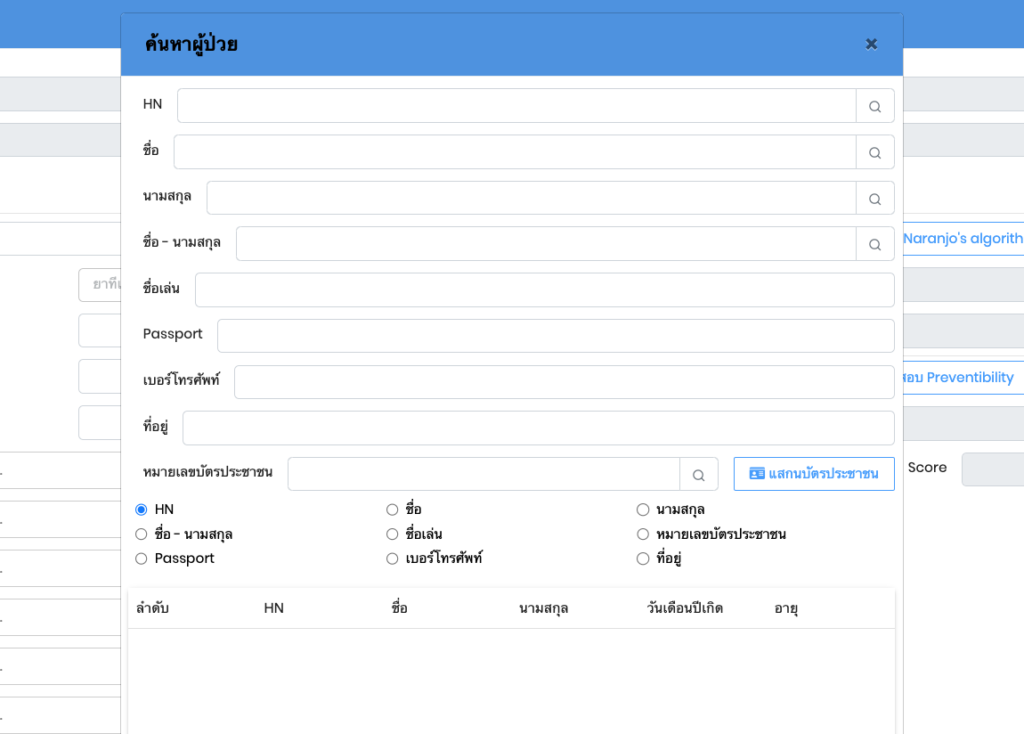
Task: Select the HN radio option
Action: click(x=141, y=510)
